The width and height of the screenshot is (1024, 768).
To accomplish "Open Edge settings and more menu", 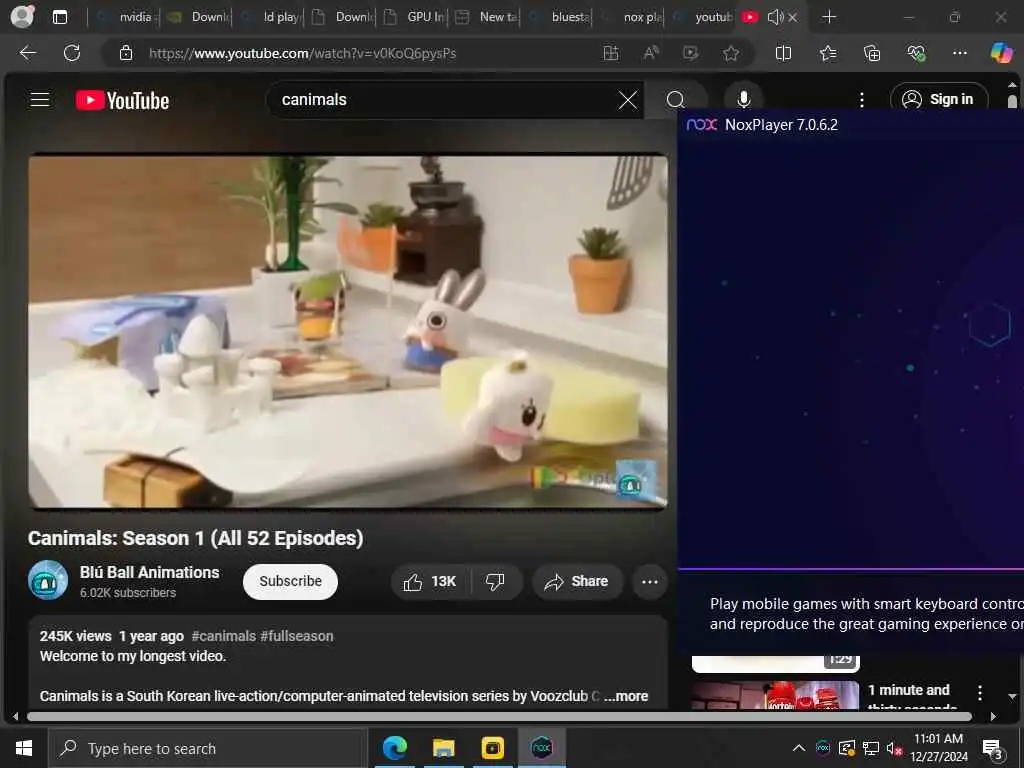I will tap(959, 53).
